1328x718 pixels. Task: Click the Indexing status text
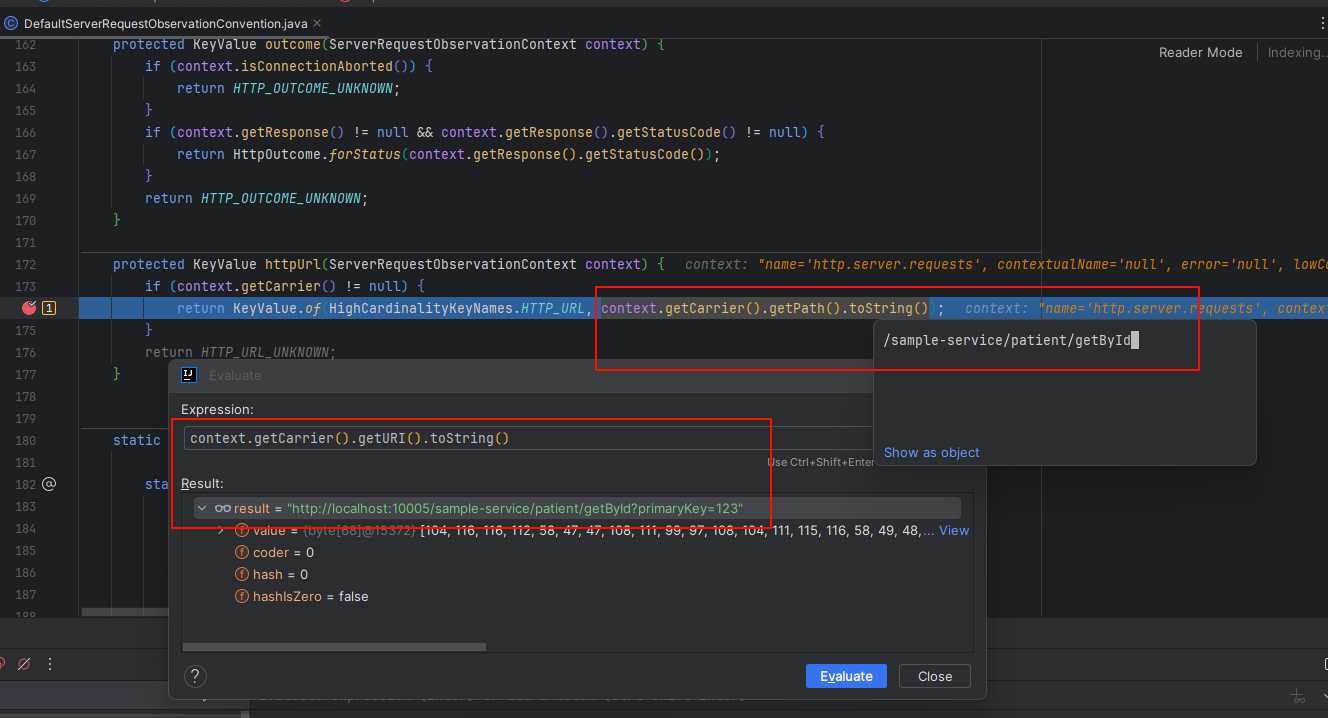pos(1297,52)
